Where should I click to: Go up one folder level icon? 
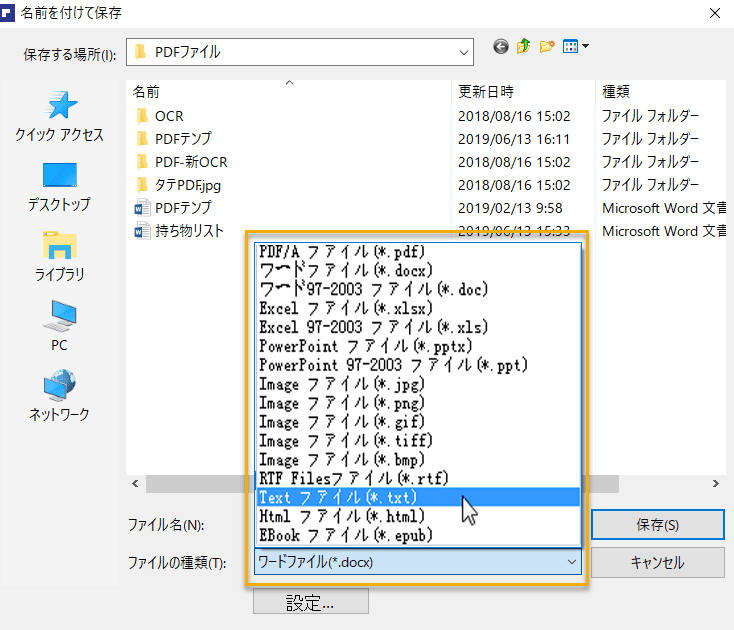pos(523,46)
